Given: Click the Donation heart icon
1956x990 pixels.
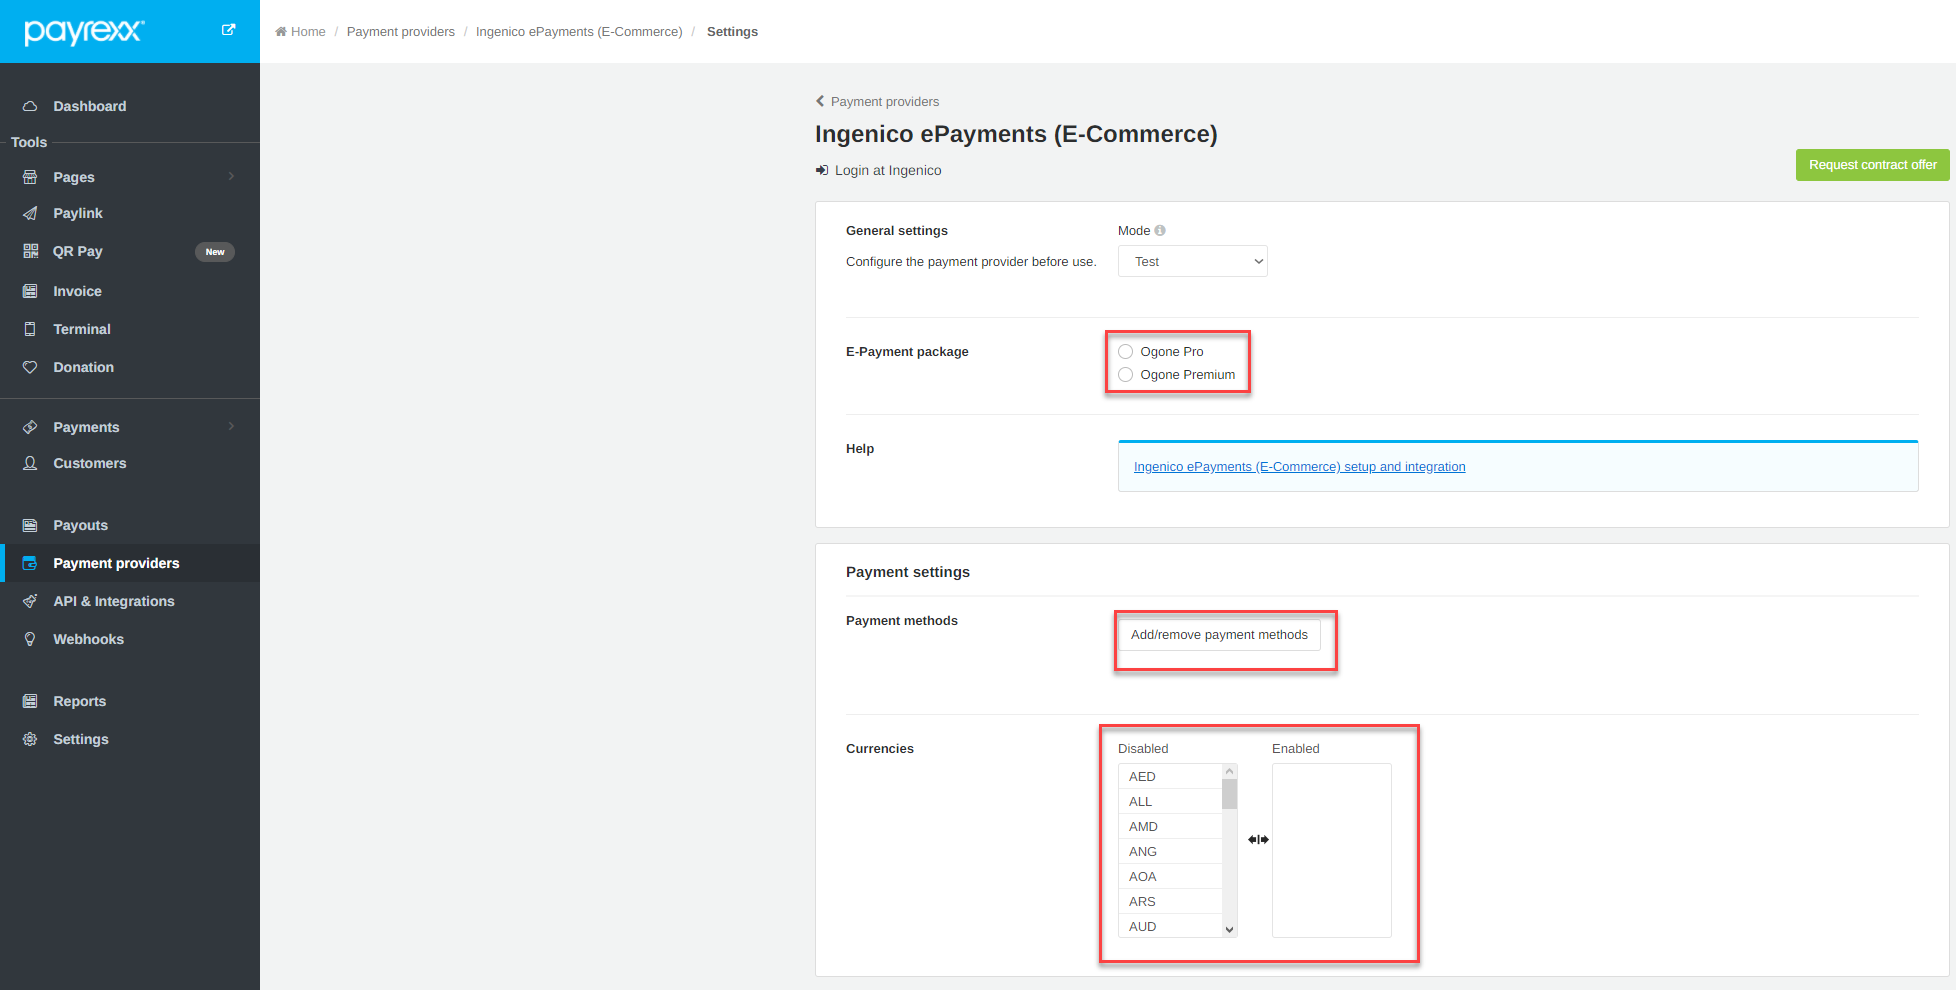Looking at the screenshot, I should coord(30,367).
